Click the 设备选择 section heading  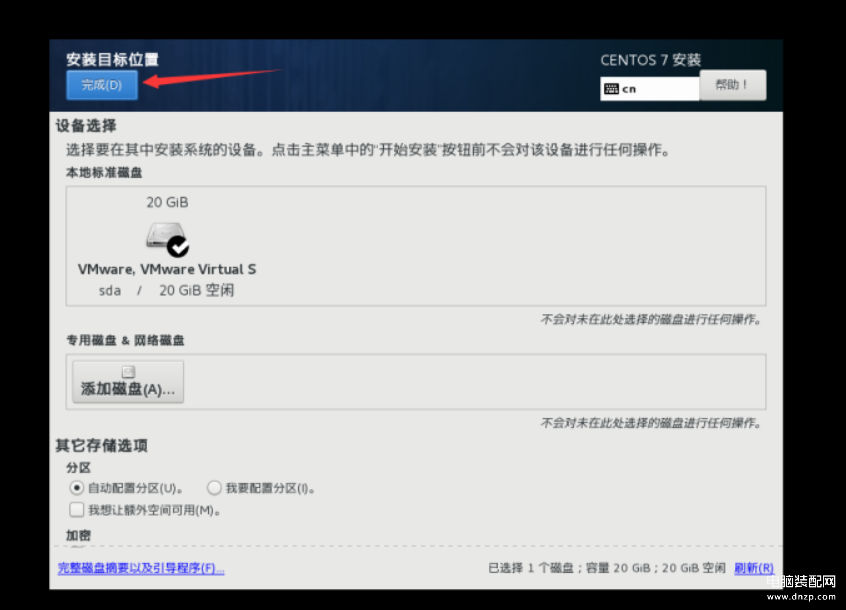point(86,126)
